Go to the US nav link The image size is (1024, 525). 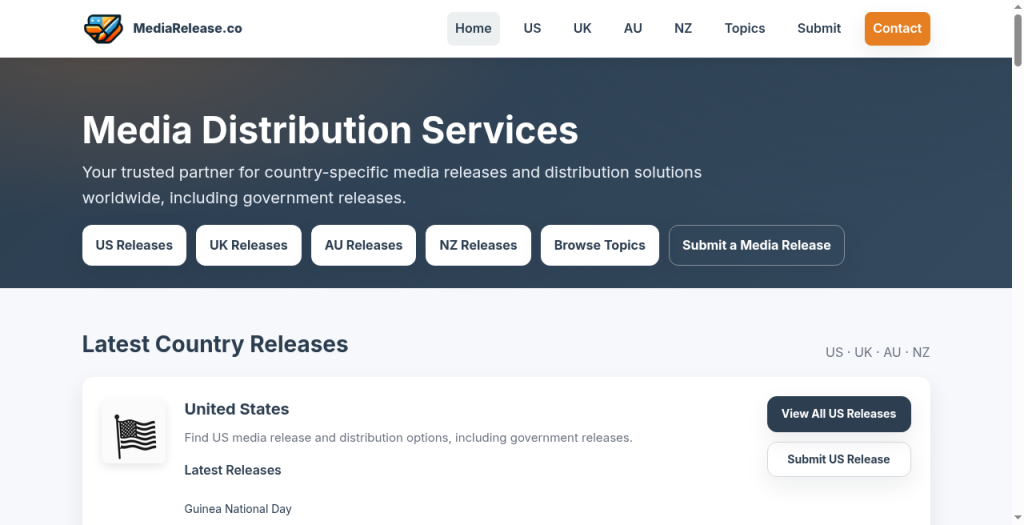(x=532, y=29)
